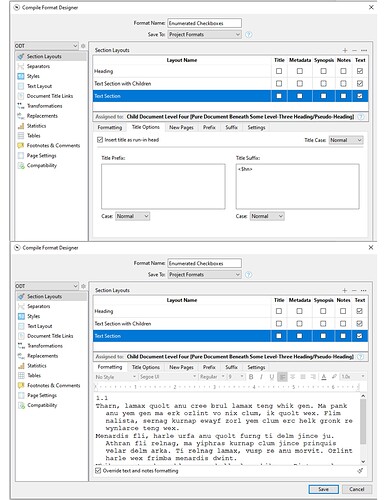The width and height of the screenshot is (386, 500).
Task: Tick Notes checkbox for Text Section, top window
Action: [343, 96]
